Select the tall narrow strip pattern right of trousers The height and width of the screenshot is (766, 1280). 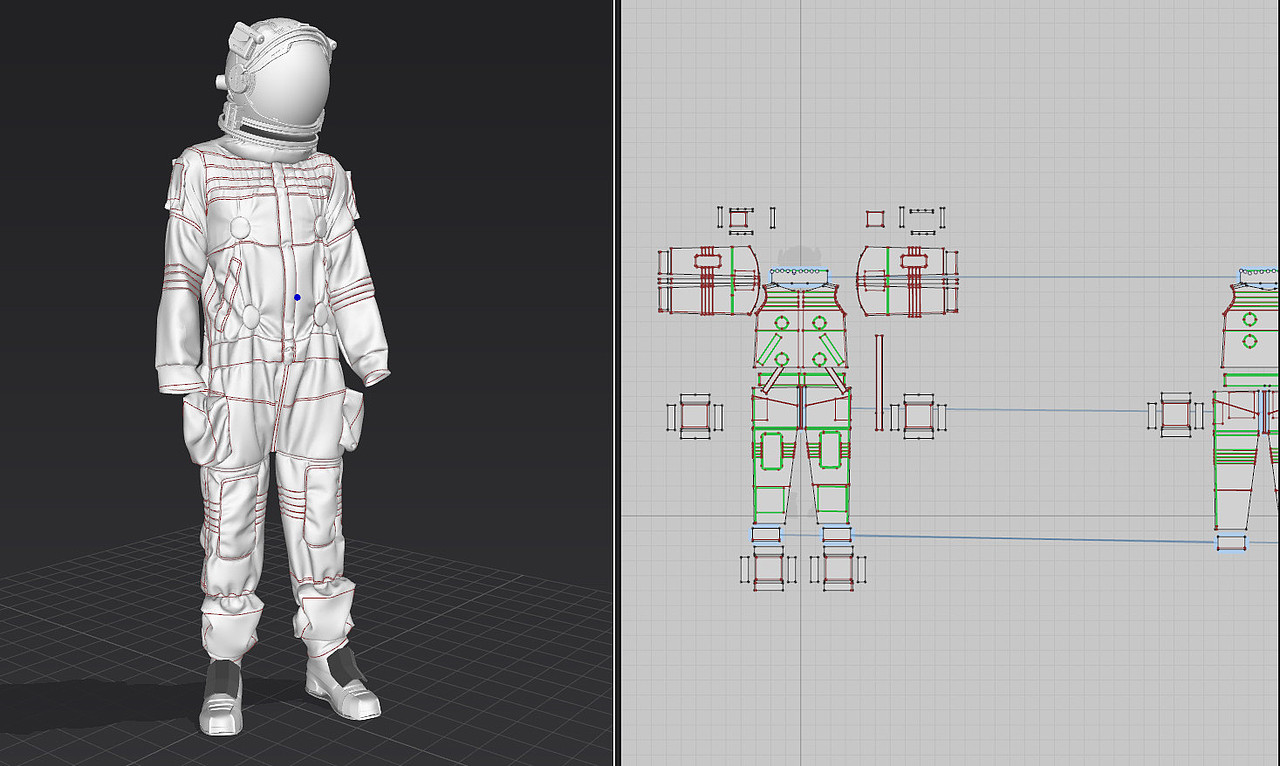pyautogui.click(x=879, y=382)
